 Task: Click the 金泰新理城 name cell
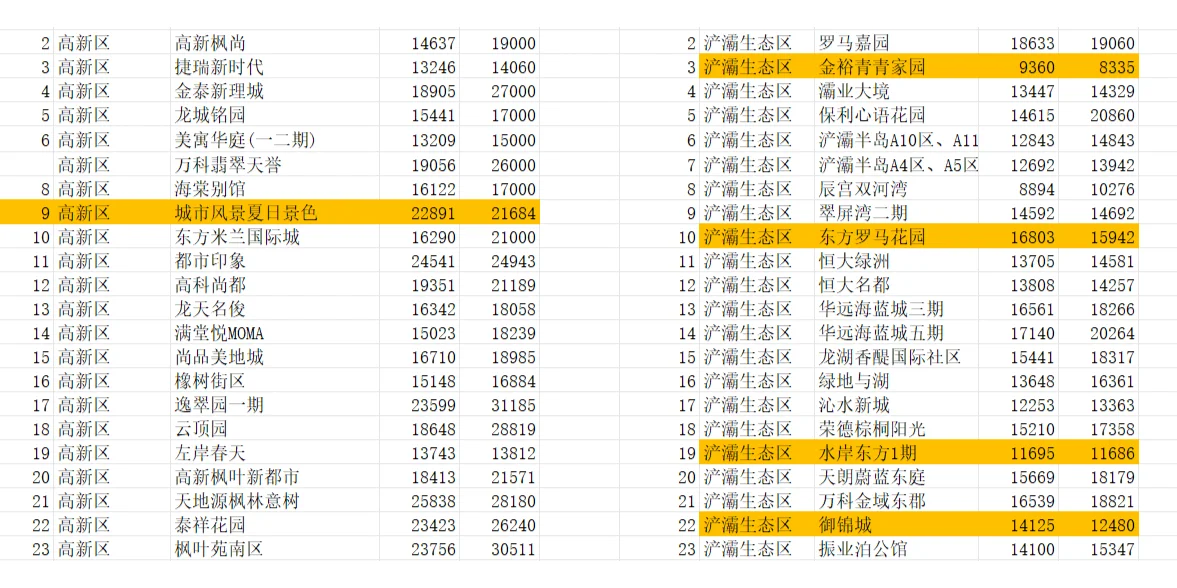click(x=274, y=92)
